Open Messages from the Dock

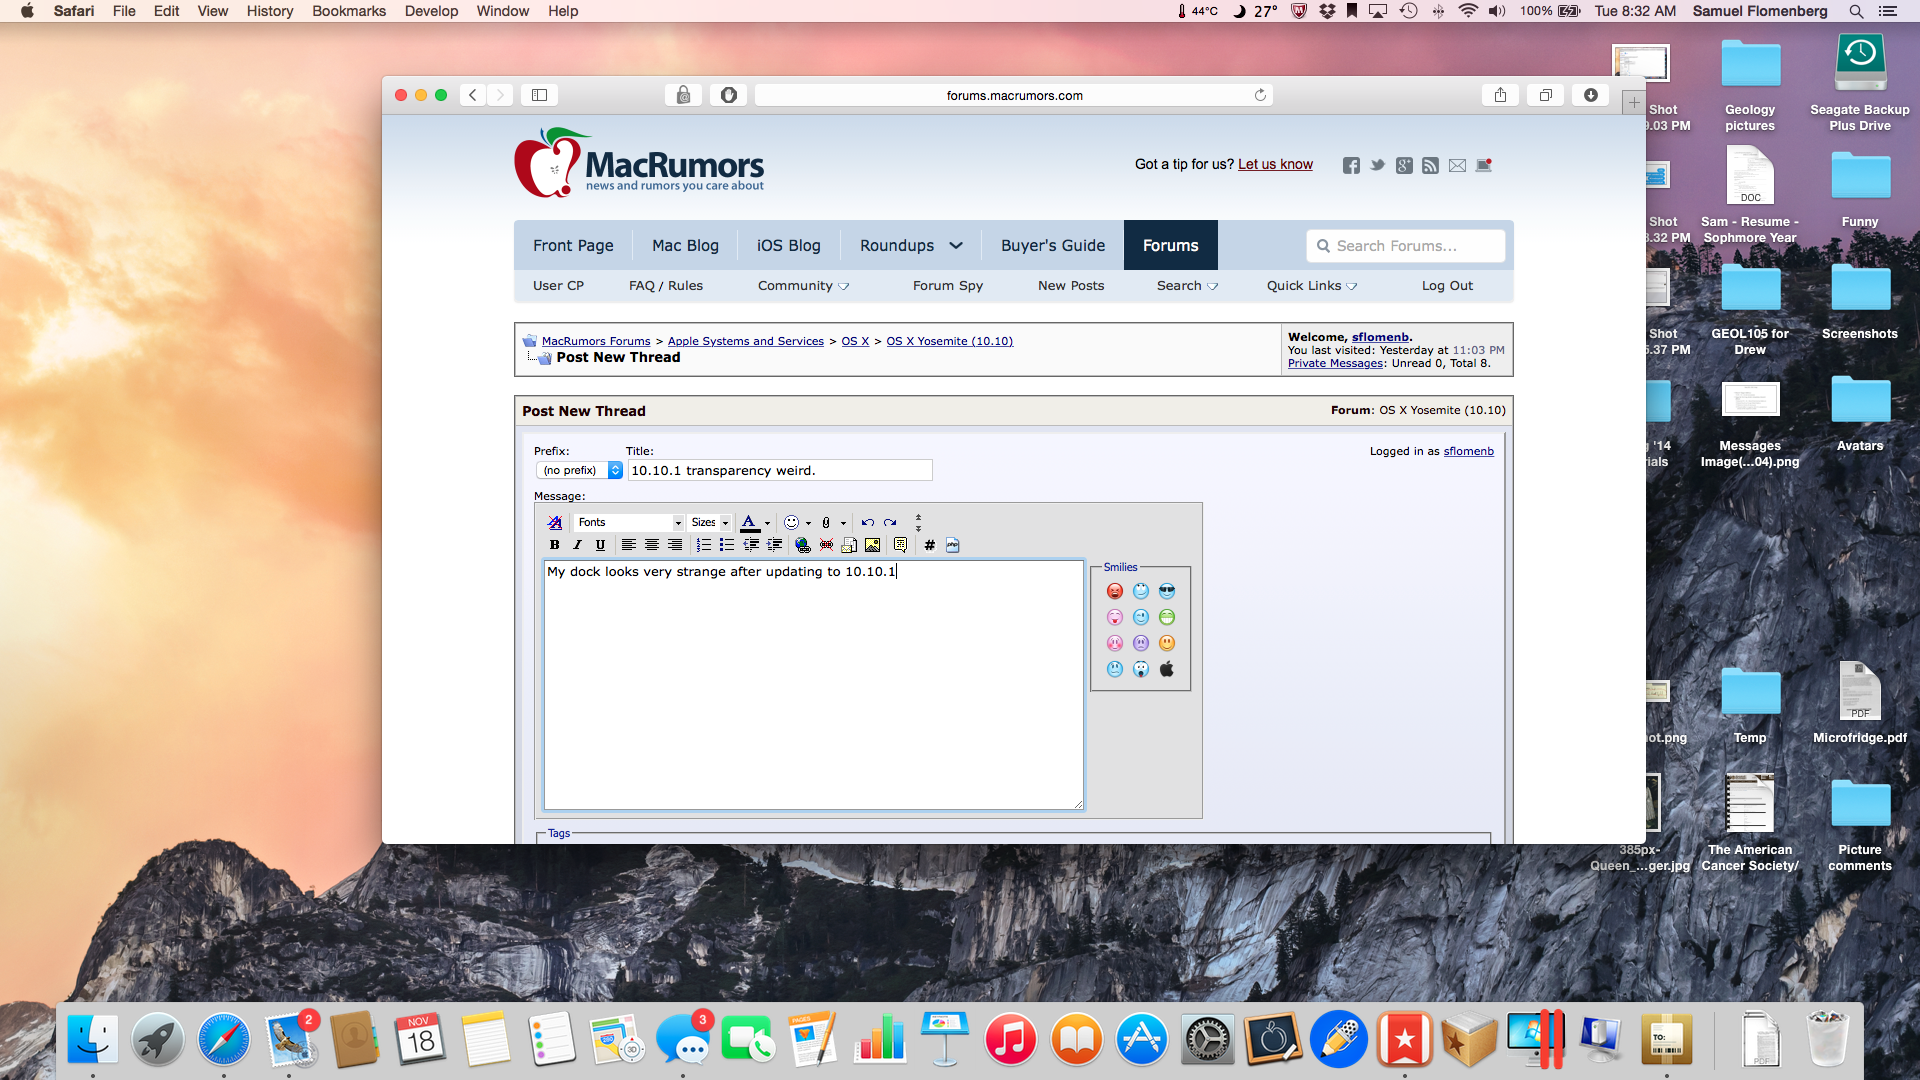tap(683, 1040)
